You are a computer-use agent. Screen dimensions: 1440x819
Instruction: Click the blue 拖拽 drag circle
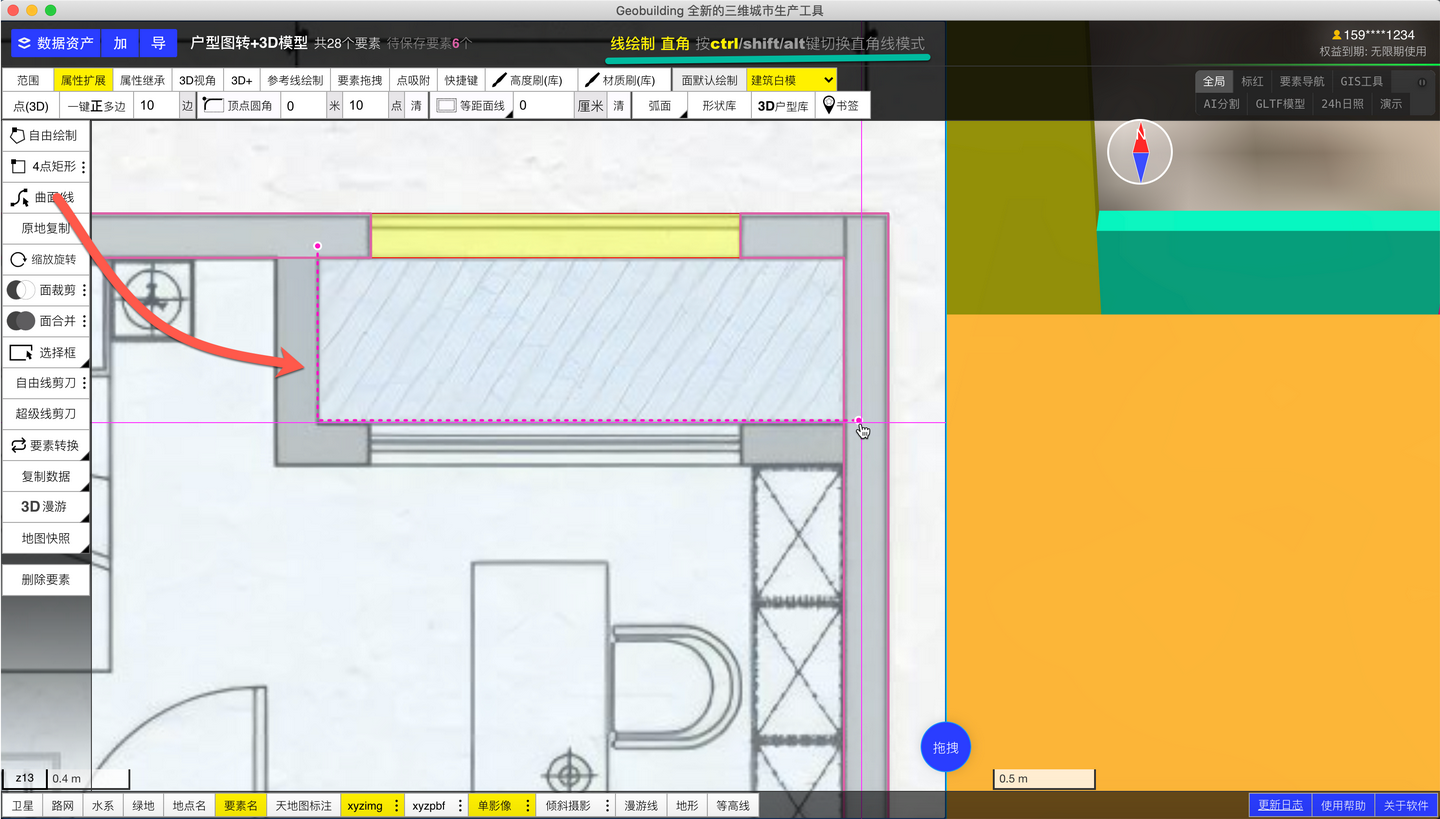pos(945,747)
